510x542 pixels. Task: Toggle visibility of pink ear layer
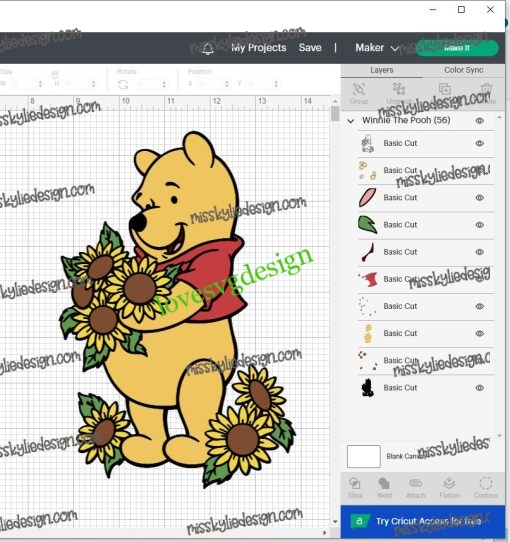[479, 198]
